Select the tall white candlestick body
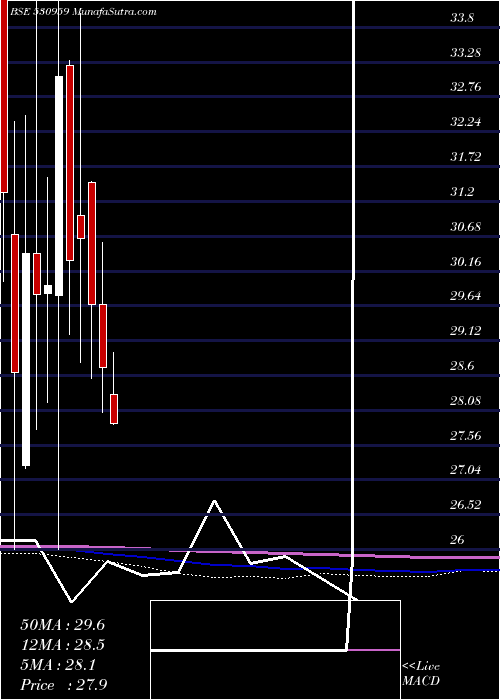 click(59, 186)
